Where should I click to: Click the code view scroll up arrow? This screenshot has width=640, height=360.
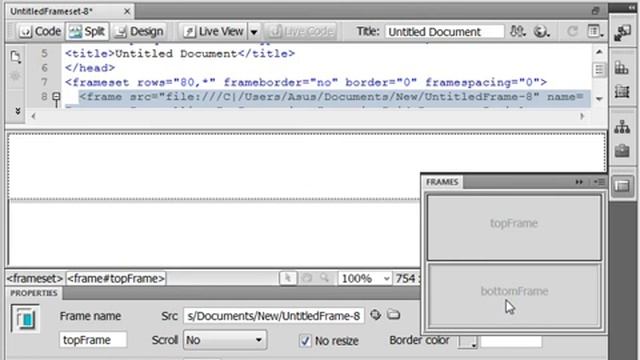tap(599, 52)
